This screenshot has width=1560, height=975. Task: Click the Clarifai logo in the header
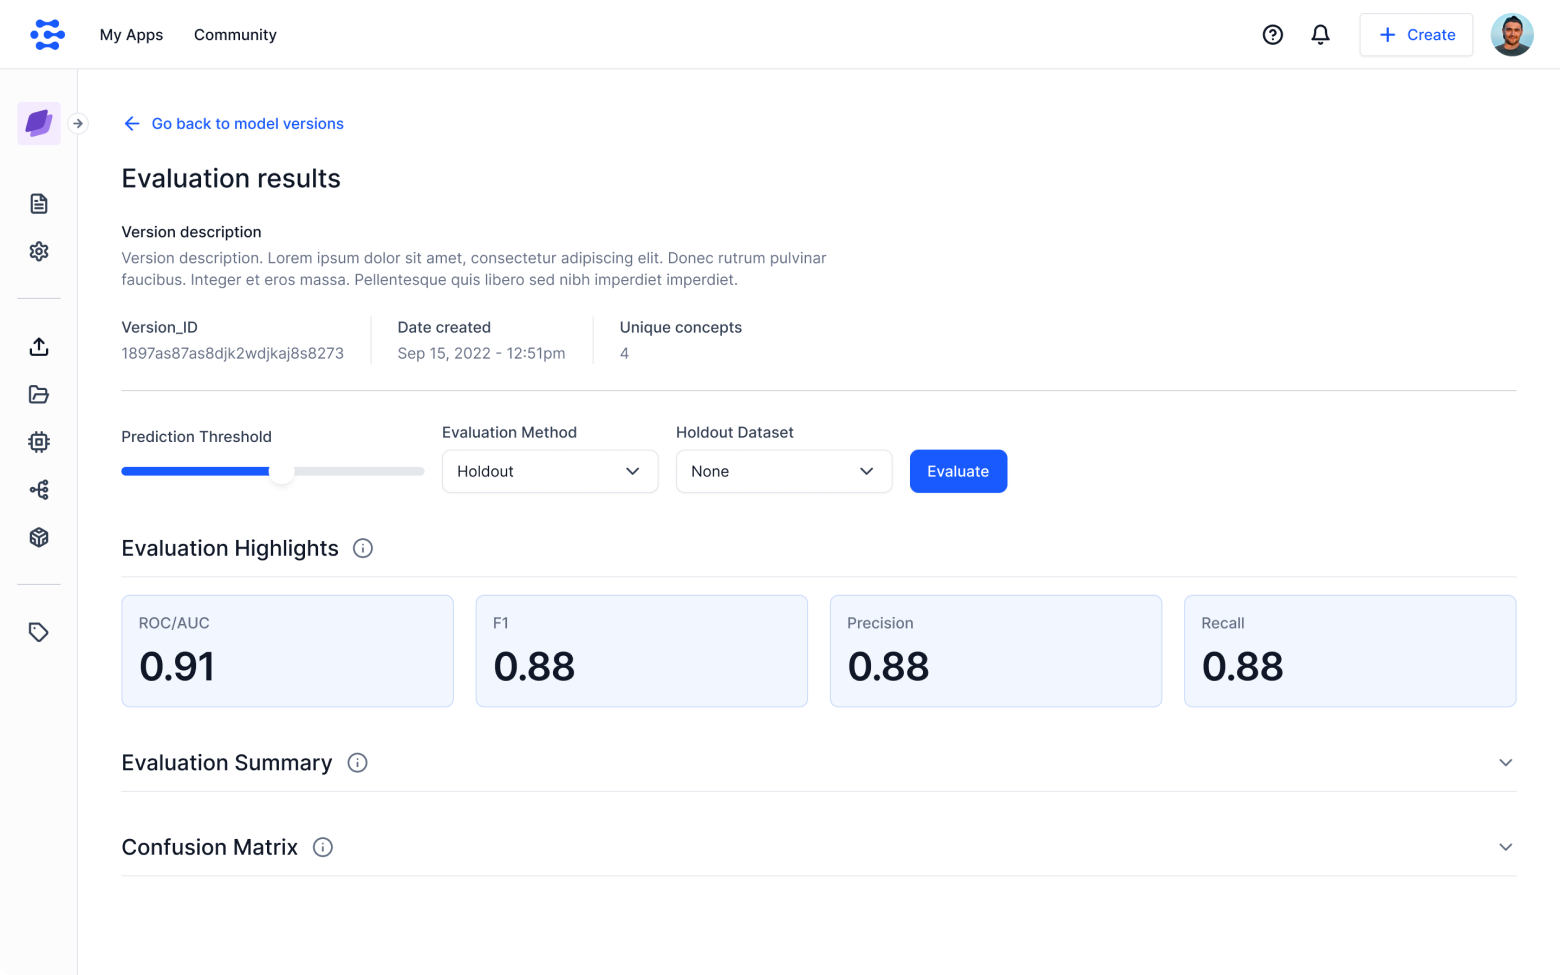click(x=47, y=35)
